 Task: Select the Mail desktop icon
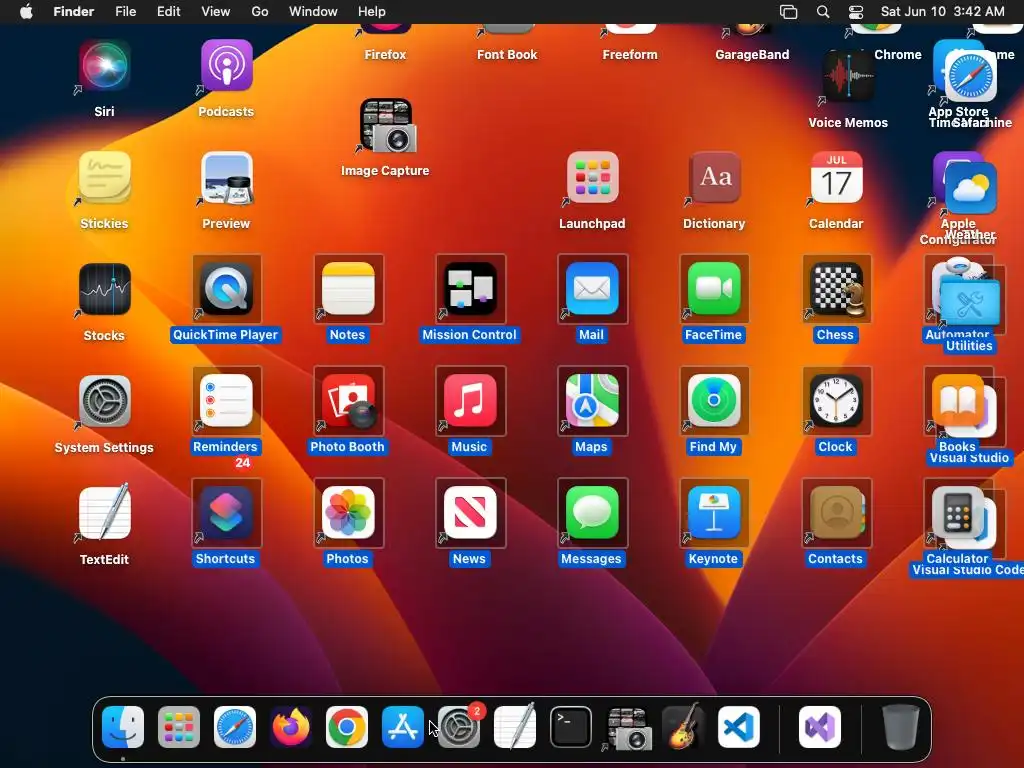point(592,289)
